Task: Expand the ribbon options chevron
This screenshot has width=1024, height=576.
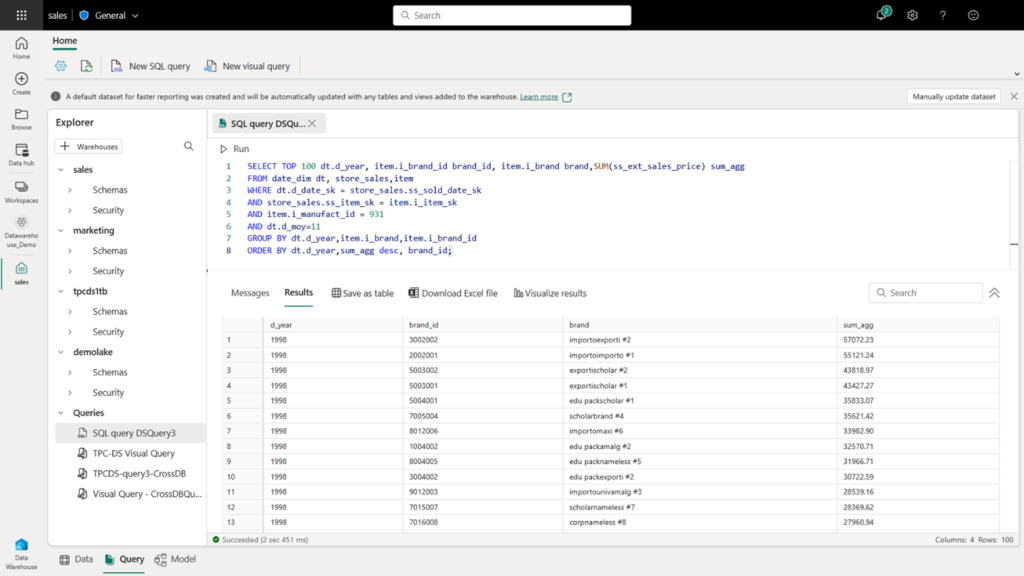Action: (x=1016, y=74)
